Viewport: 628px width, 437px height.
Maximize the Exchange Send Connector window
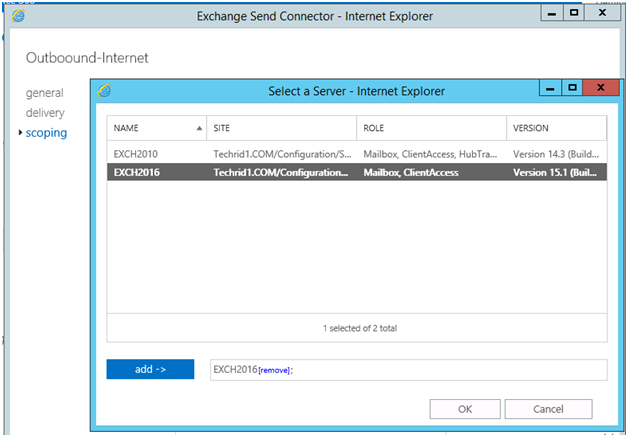pos(574,13)
